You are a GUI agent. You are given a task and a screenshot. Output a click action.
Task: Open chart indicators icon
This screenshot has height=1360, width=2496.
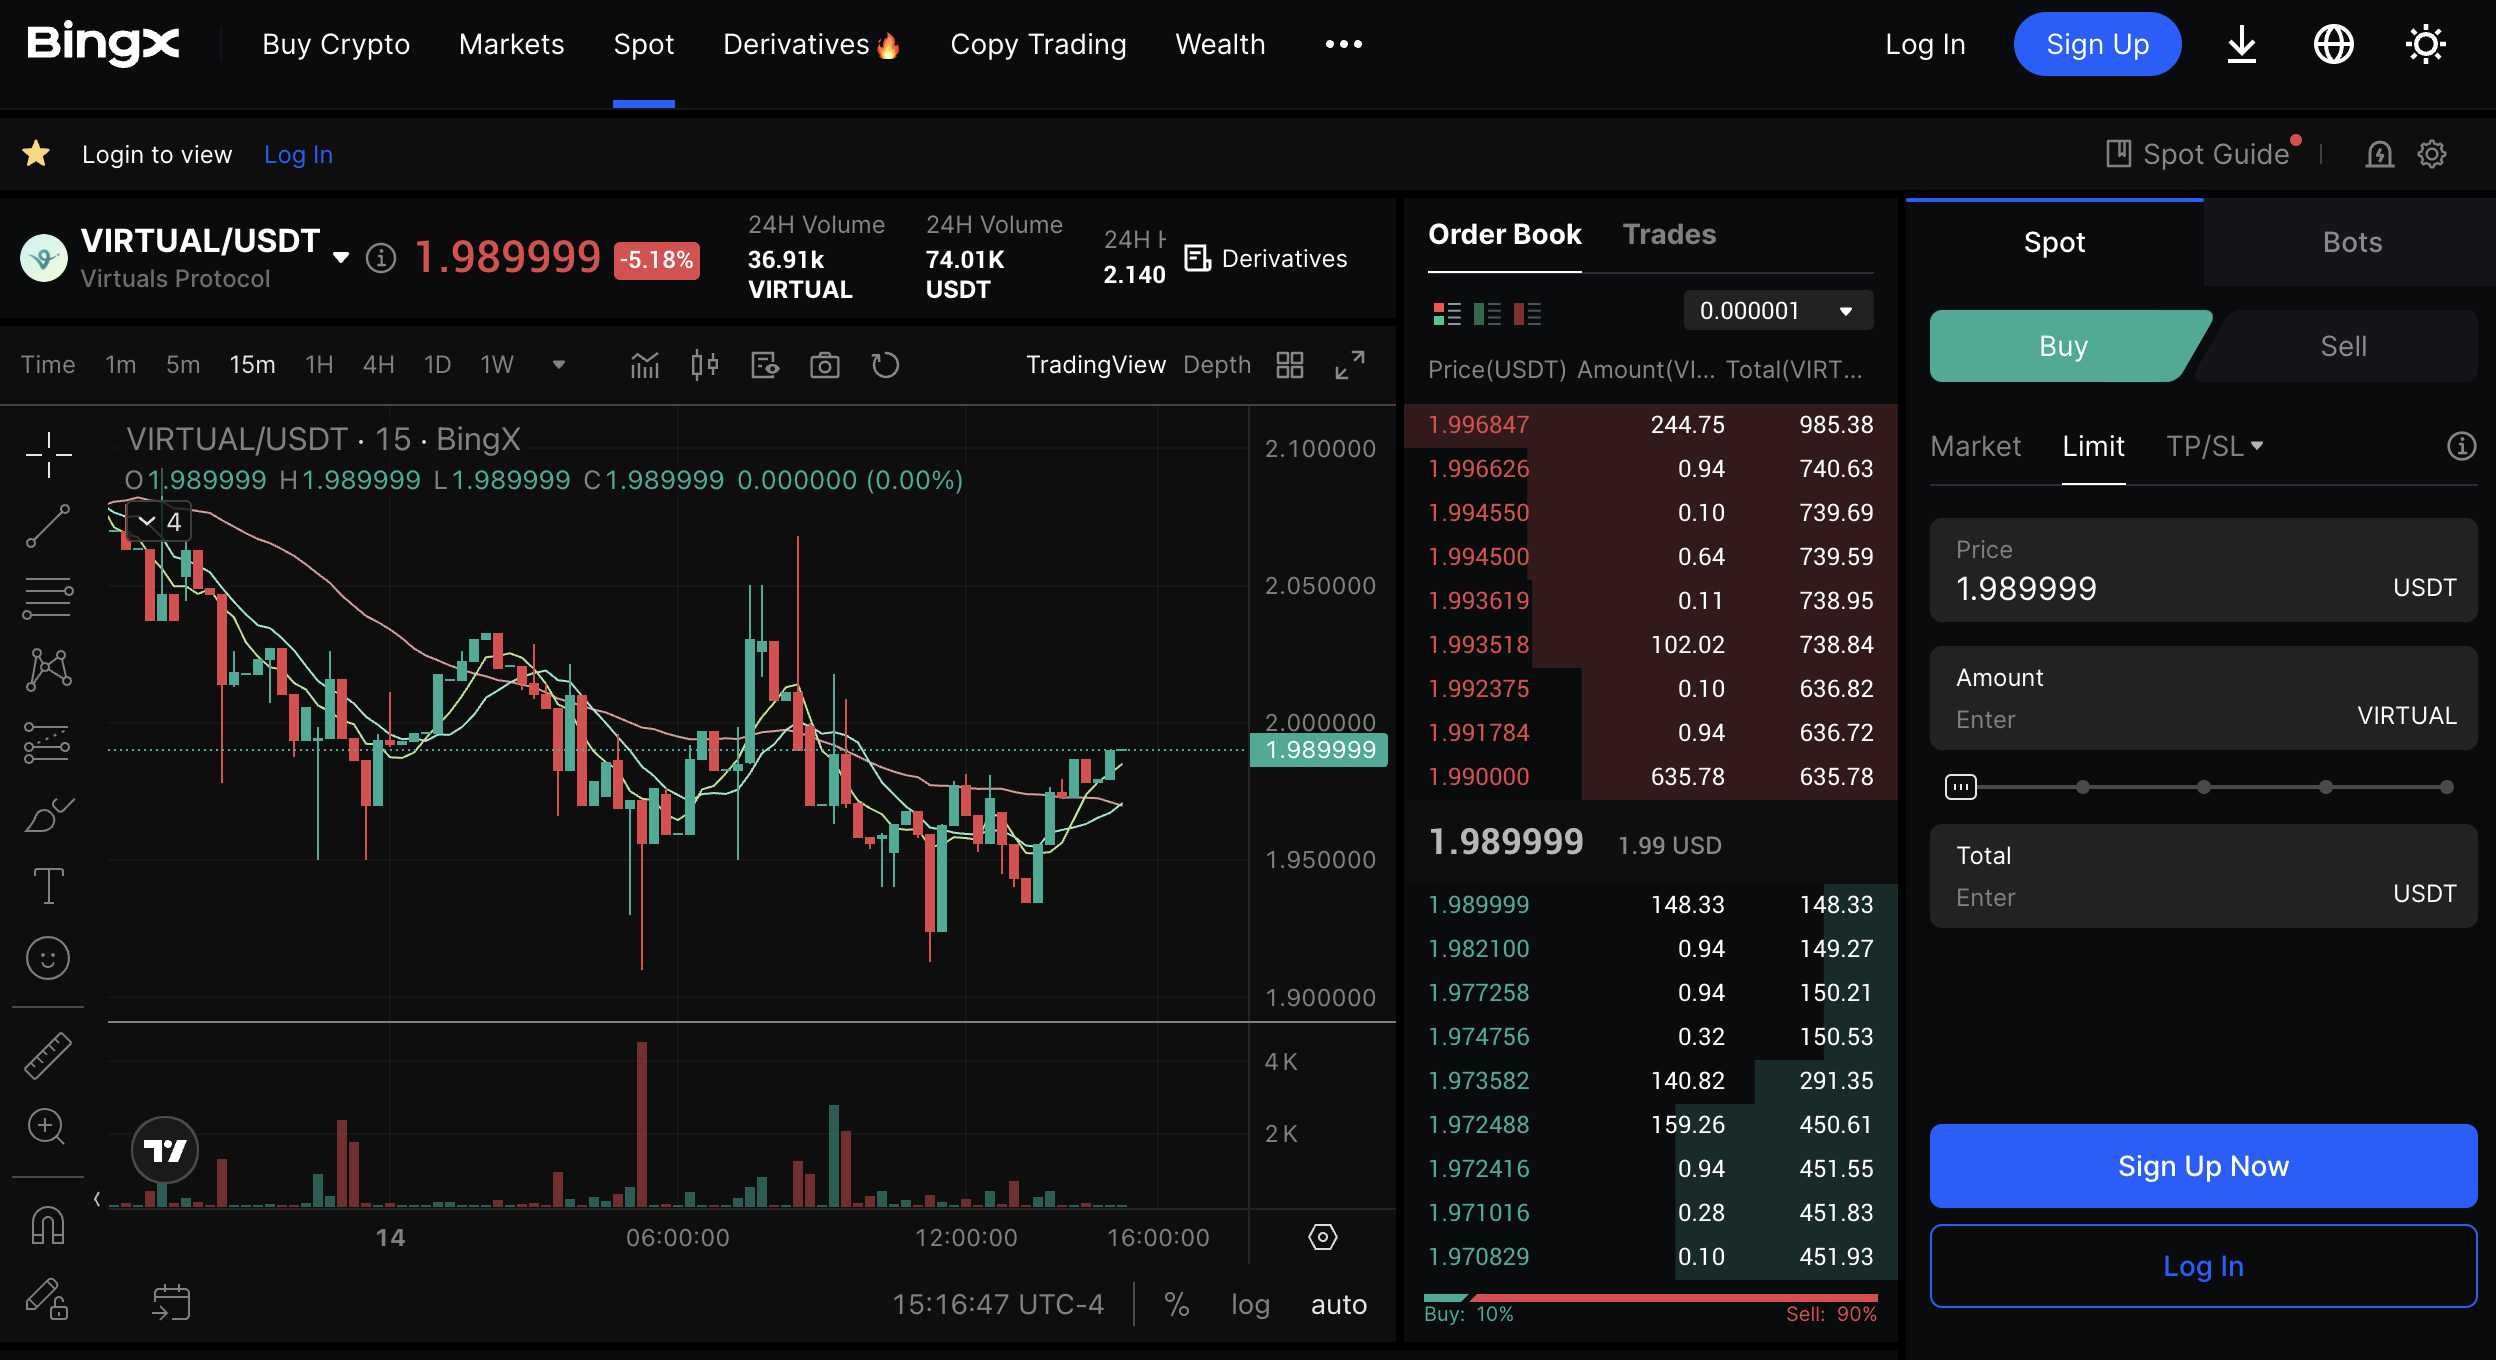645,365
